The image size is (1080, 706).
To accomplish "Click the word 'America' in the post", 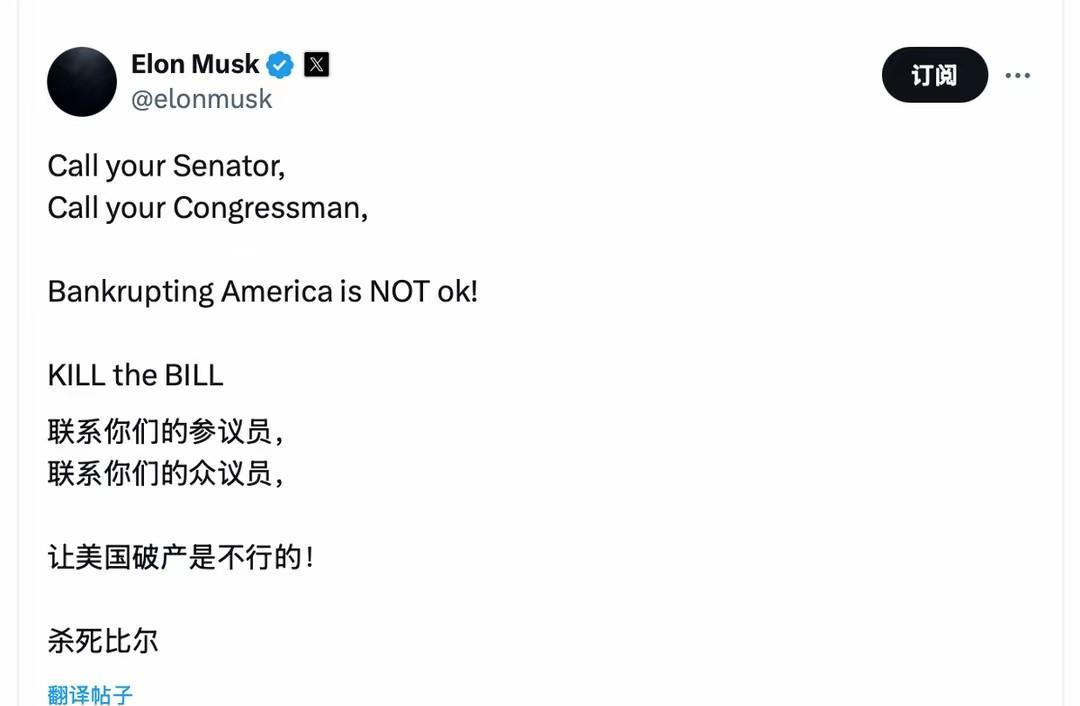I will (x=277, y=292).
